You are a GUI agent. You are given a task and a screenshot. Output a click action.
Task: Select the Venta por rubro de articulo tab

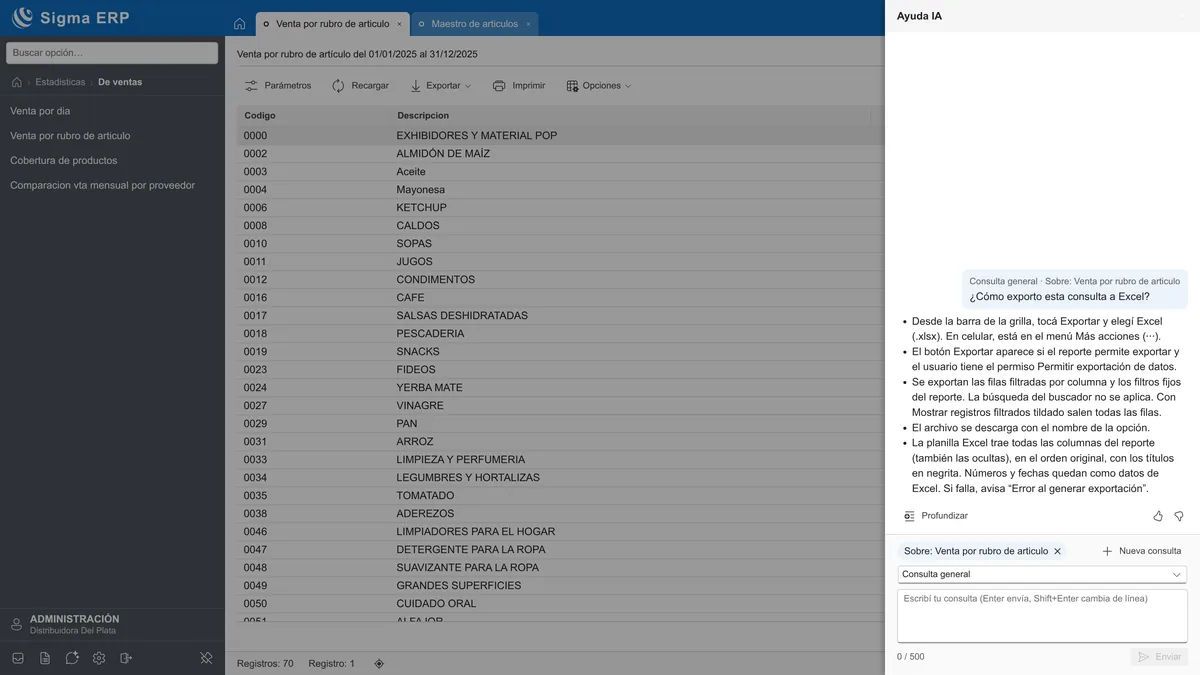point(332,24)
